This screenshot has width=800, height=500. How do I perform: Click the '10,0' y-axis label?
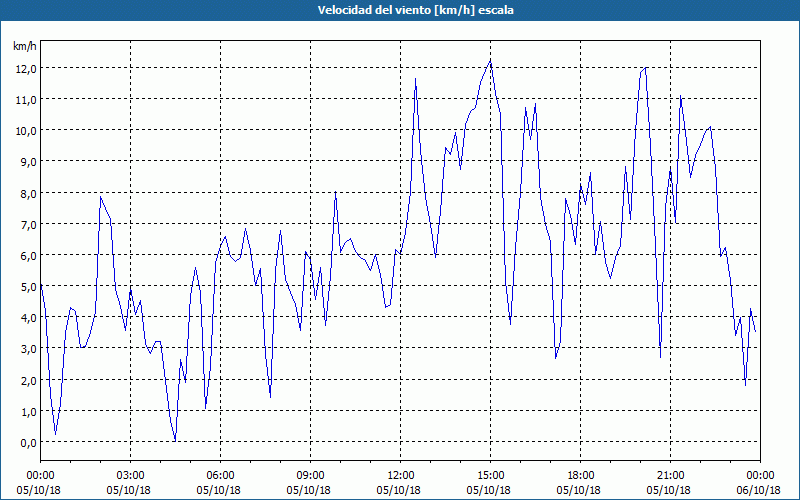(x=28, y=131)
